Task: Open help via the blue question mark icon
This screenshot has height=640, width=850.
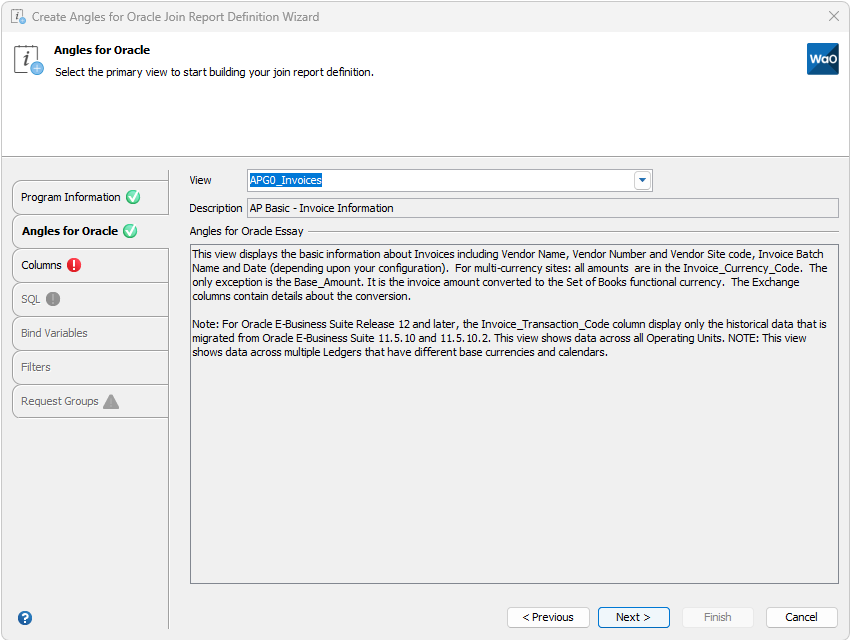Action: pyautogui.click(x=25, y=618)
